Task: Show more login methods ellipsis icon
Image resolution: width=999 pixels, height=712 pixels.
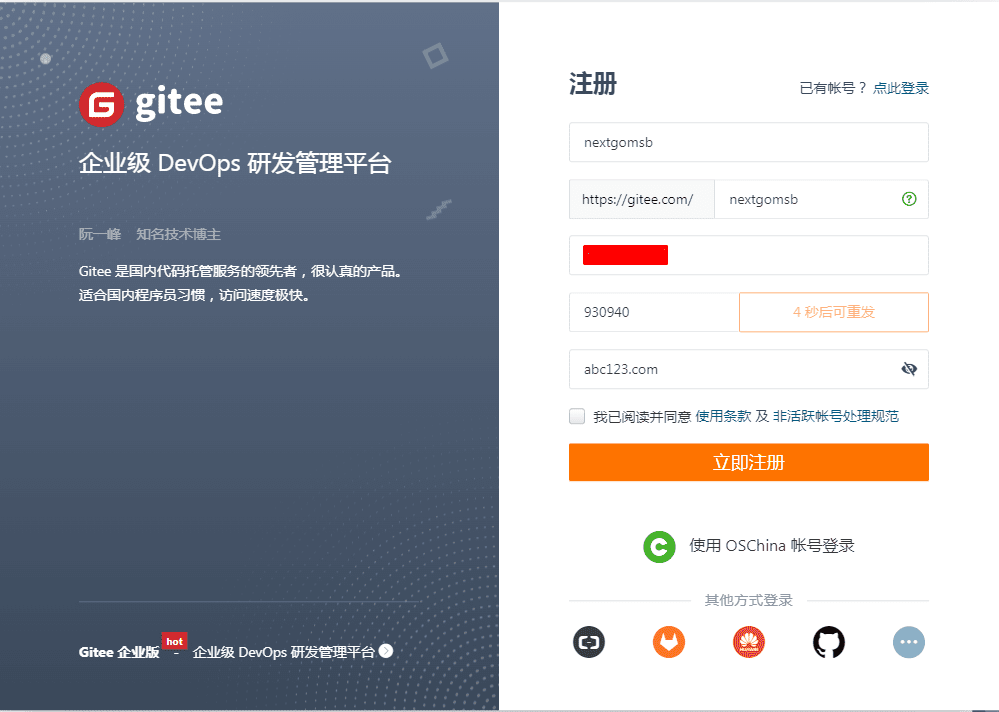Action: tap(909, 642)
